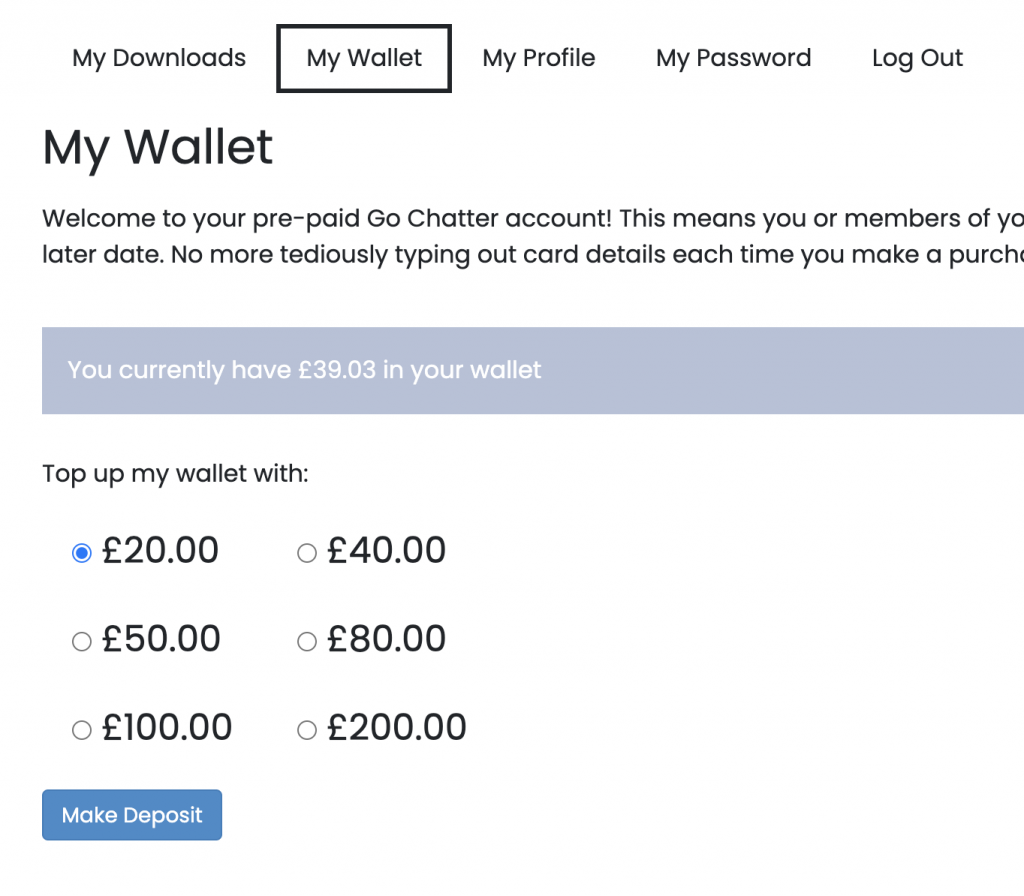Pick the £50.00 radio circle

click(x=82, y=641)
